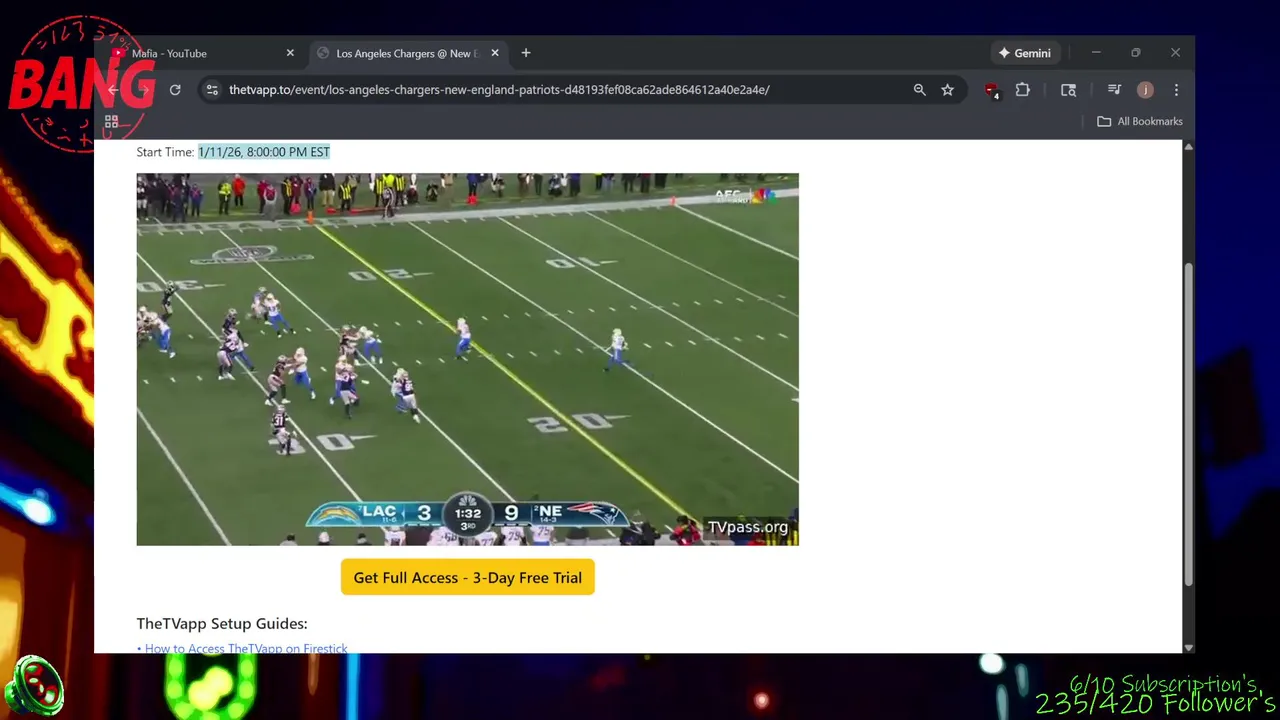Close the Mafia - YouTube tab
This screenshot has height=720, width=1280.
(x=290, y=53)
